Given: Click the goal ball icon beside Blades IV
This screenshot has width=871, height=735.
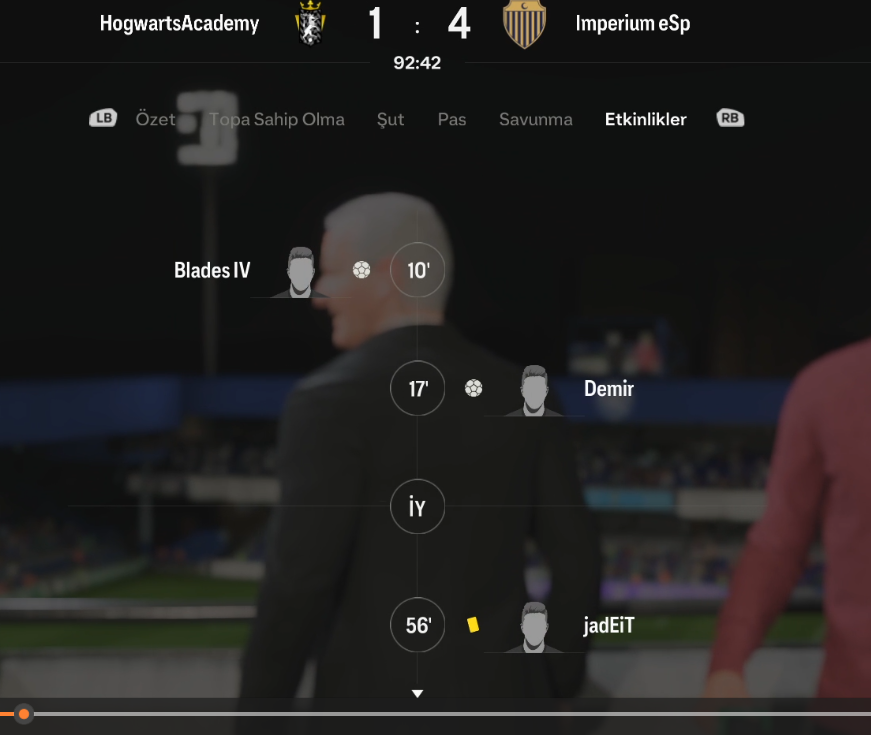Looking at the screenshot, I should pos(361,270).
